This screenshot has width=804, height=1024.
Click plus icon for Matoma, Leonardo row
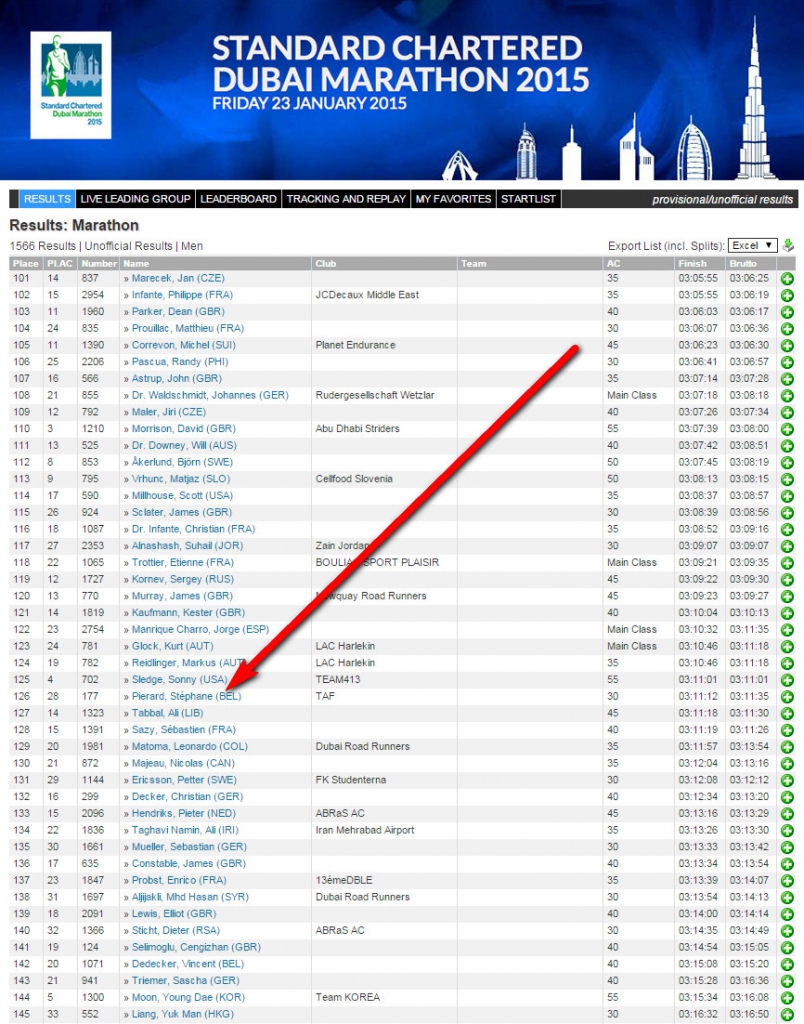tap(787, 747)
